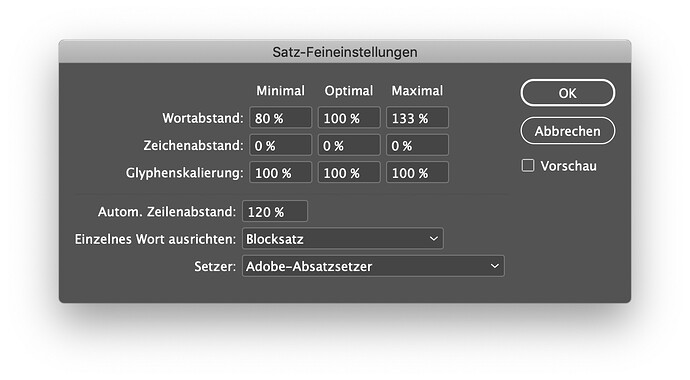Click the OK button

568,93
